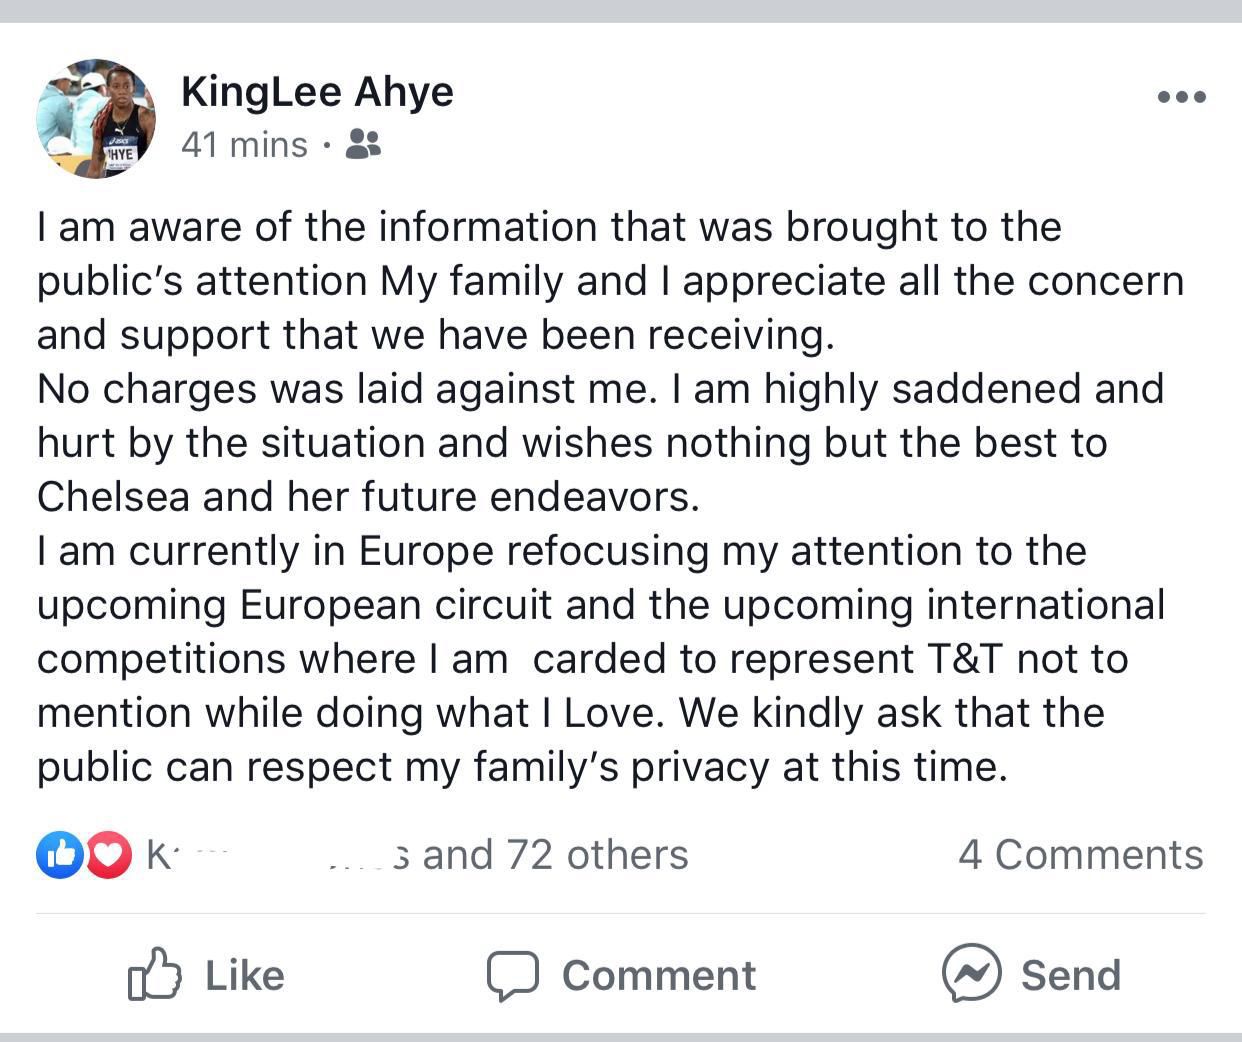Click the speech bubble Comment icon

(513, 976)
